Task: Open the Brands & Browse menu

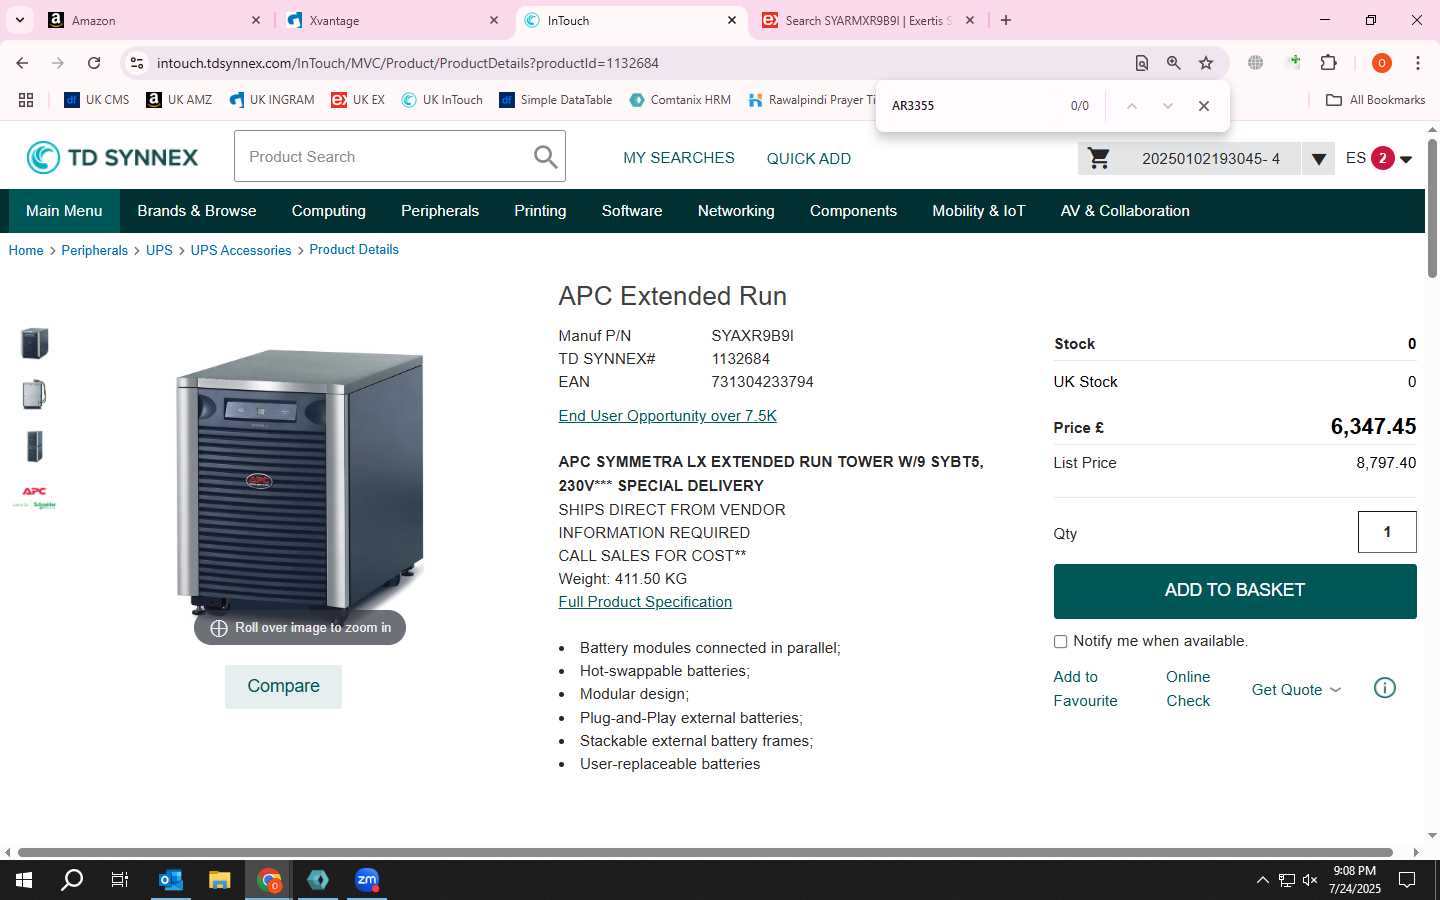Action: tap(197, 211)
